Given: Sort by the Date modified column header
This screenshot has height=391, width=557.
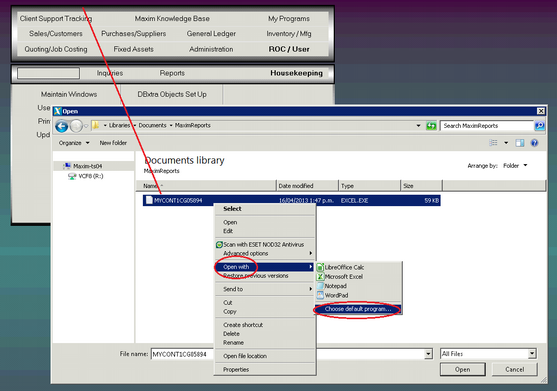Looking at the screenshot, I should pyautogui.click(x=307, y=186).
